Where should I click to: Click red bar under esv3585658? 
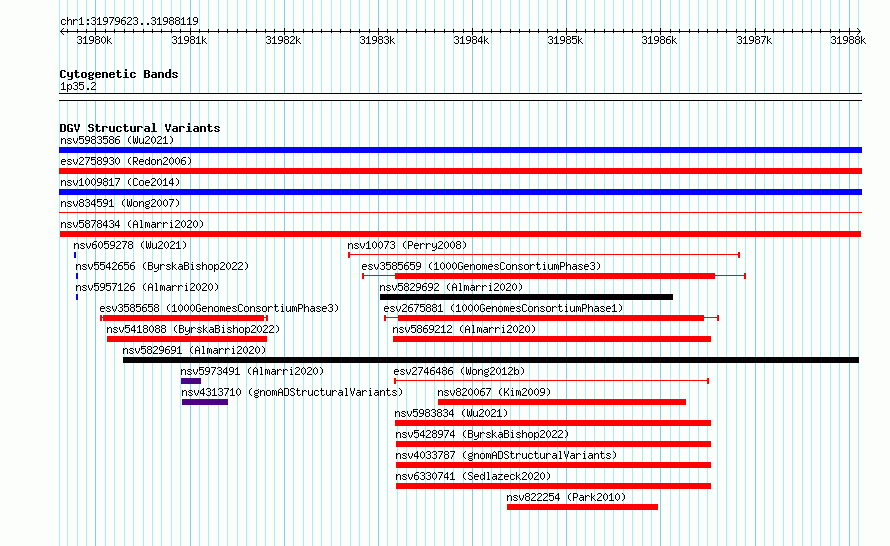coord(184,318)
